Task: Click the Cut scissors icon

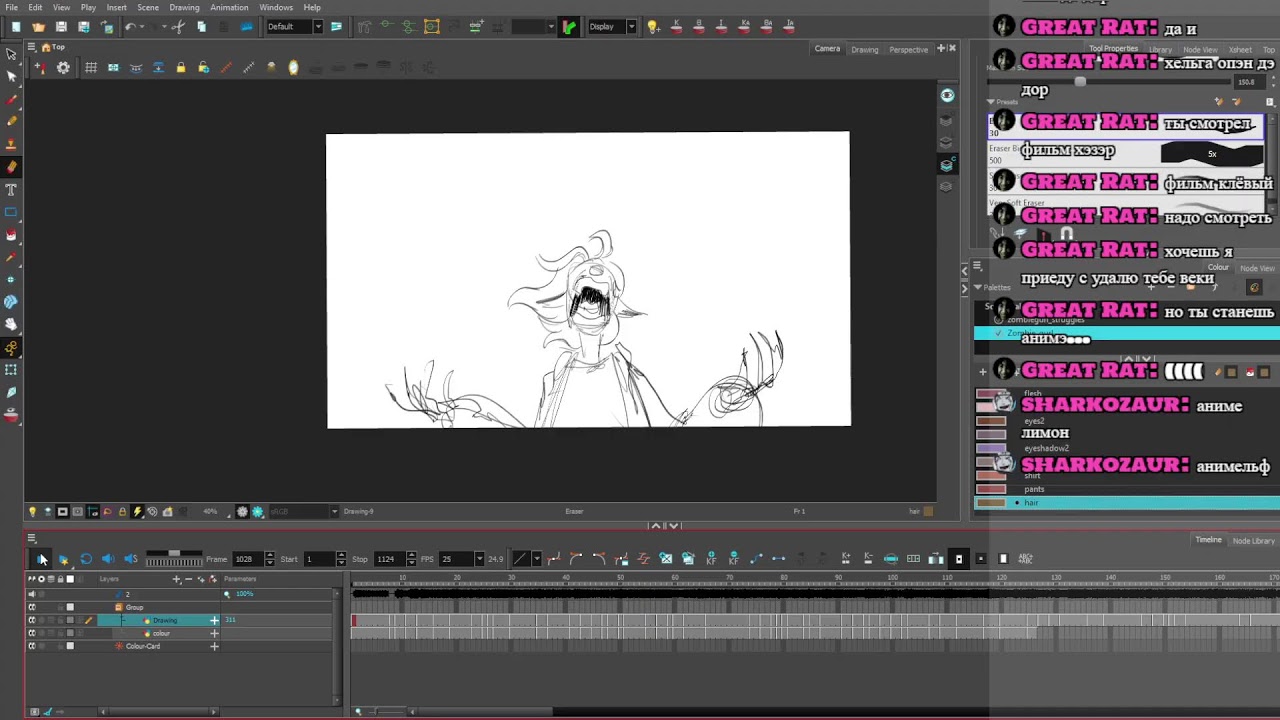Action: tap(178, 27)
